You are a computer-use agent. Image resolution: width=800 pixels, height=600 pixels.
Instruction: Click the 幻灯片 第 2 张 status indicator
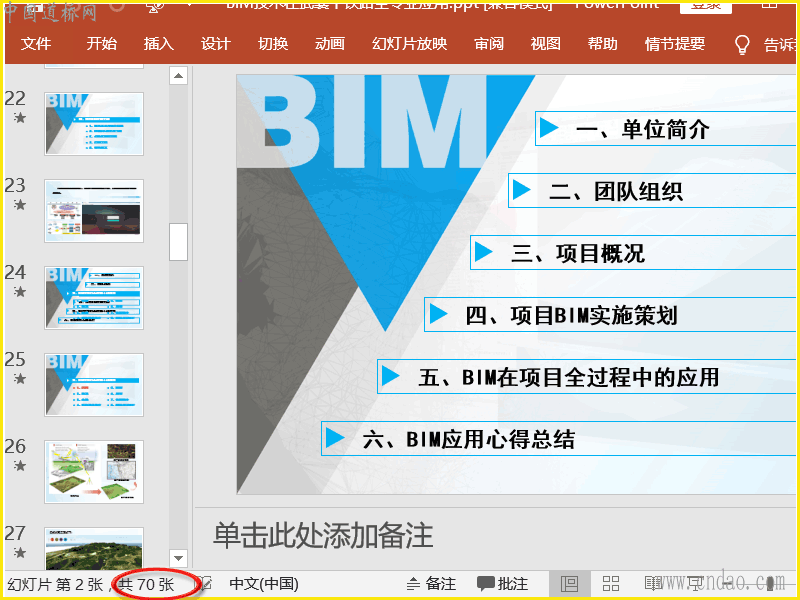[x=55, y=584]
